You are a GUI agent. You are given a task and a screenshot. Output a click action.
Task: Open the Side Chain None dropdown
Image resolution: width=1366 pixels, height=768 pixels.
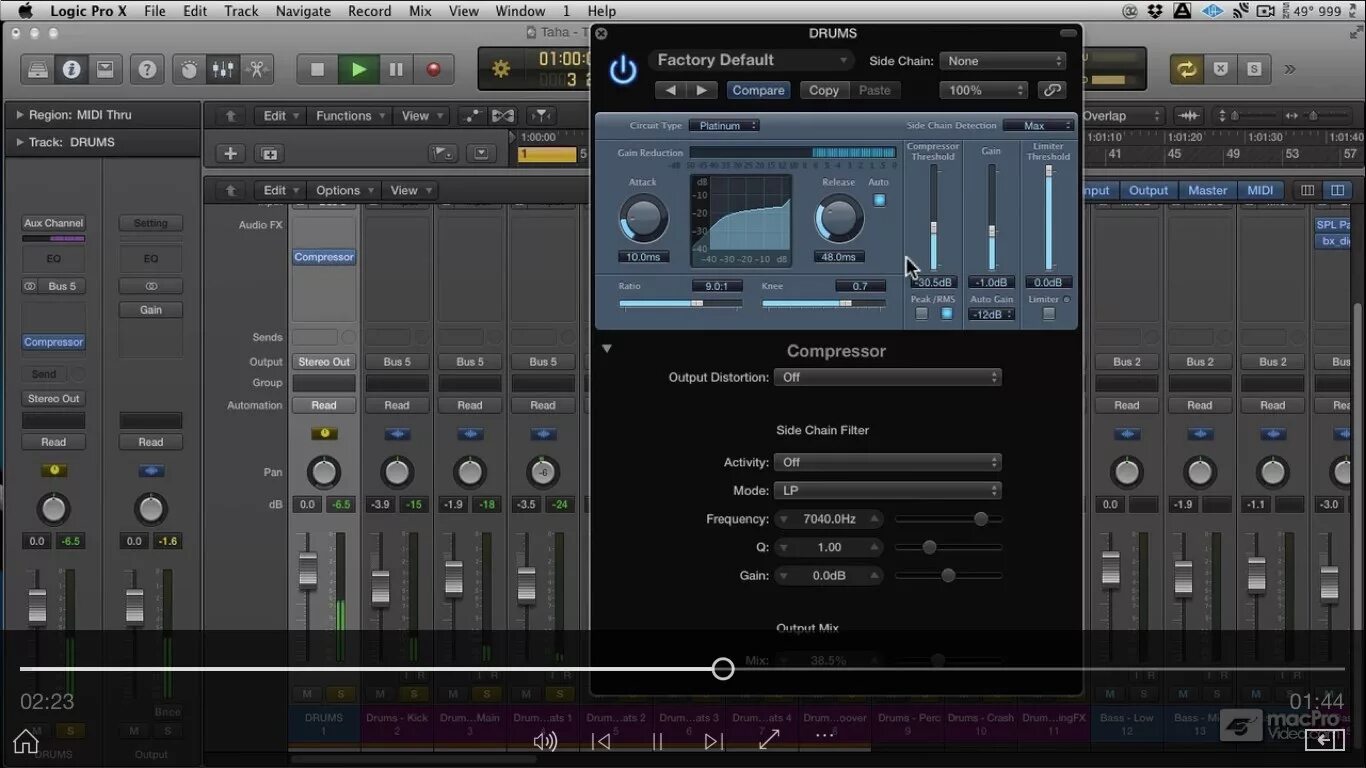point(1003,61)
